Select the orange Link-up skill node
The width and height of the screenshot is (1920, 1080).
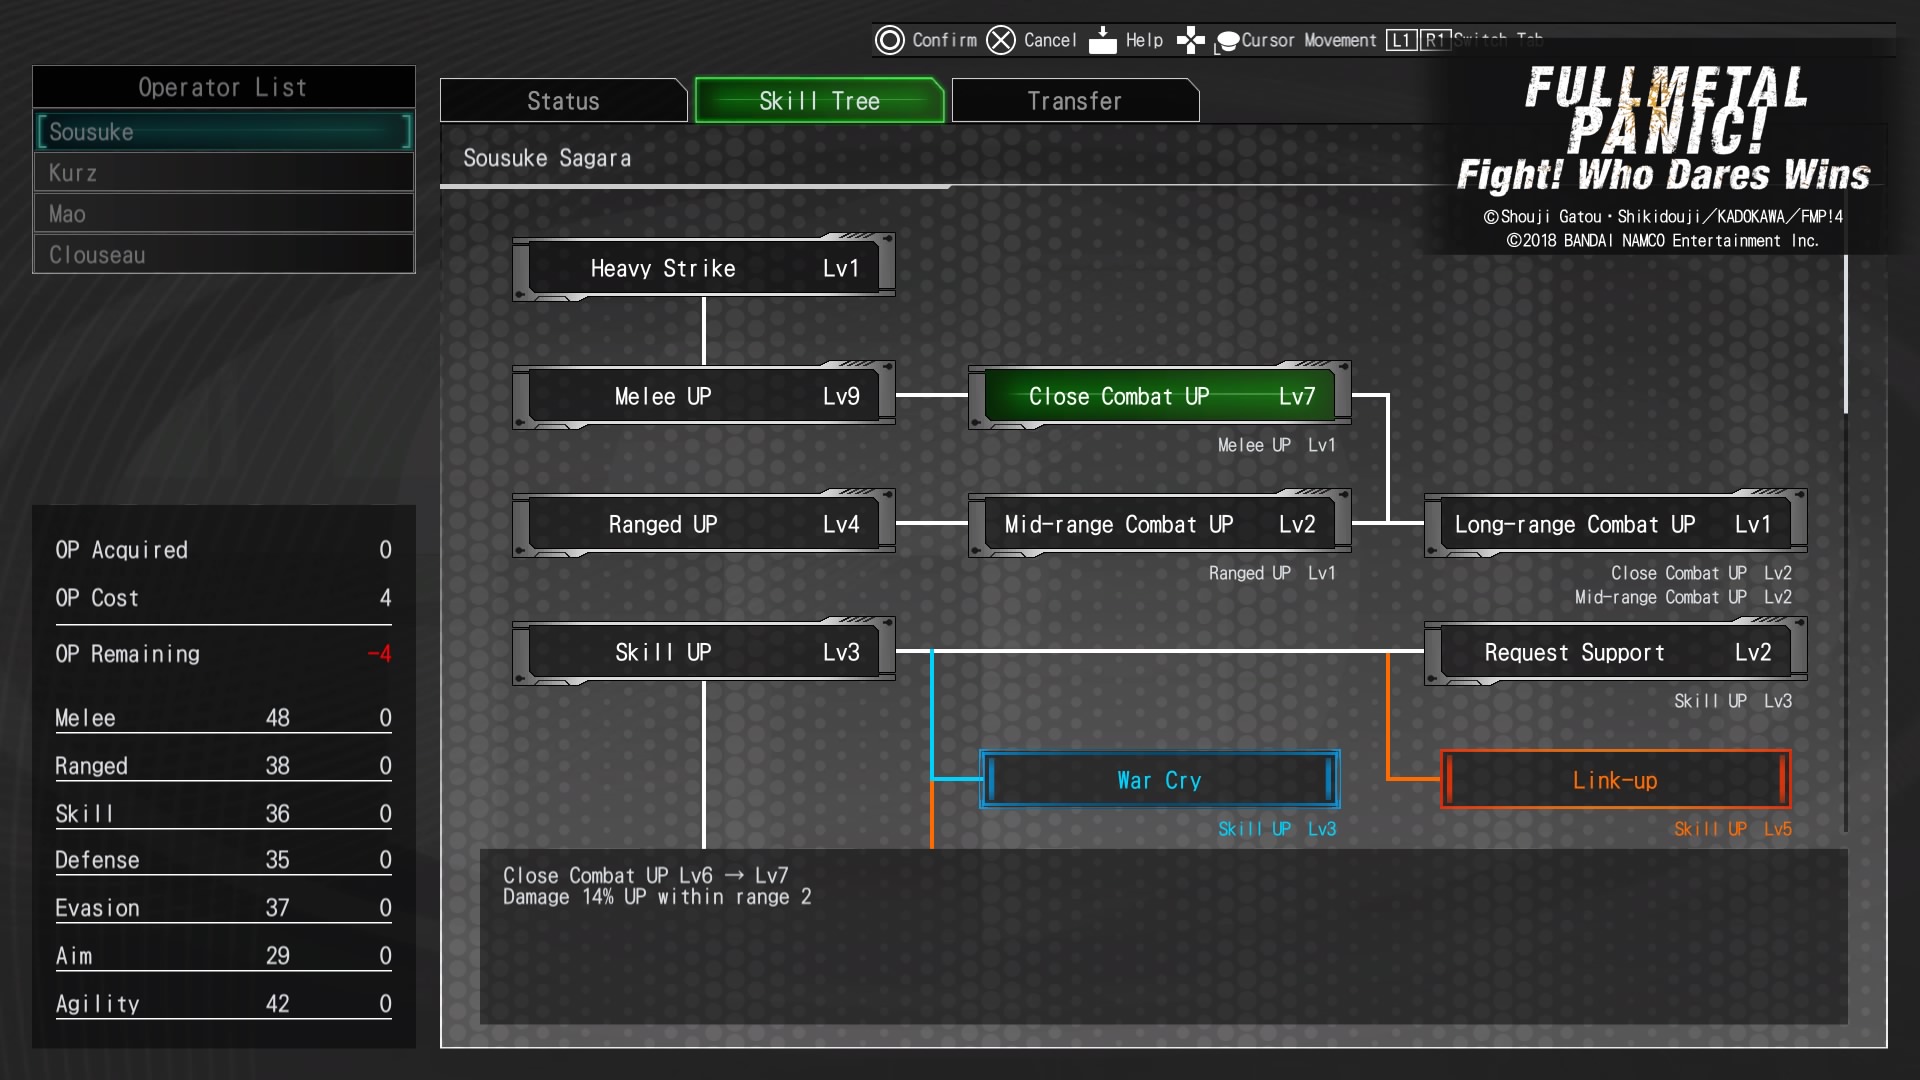[1616, 780]
